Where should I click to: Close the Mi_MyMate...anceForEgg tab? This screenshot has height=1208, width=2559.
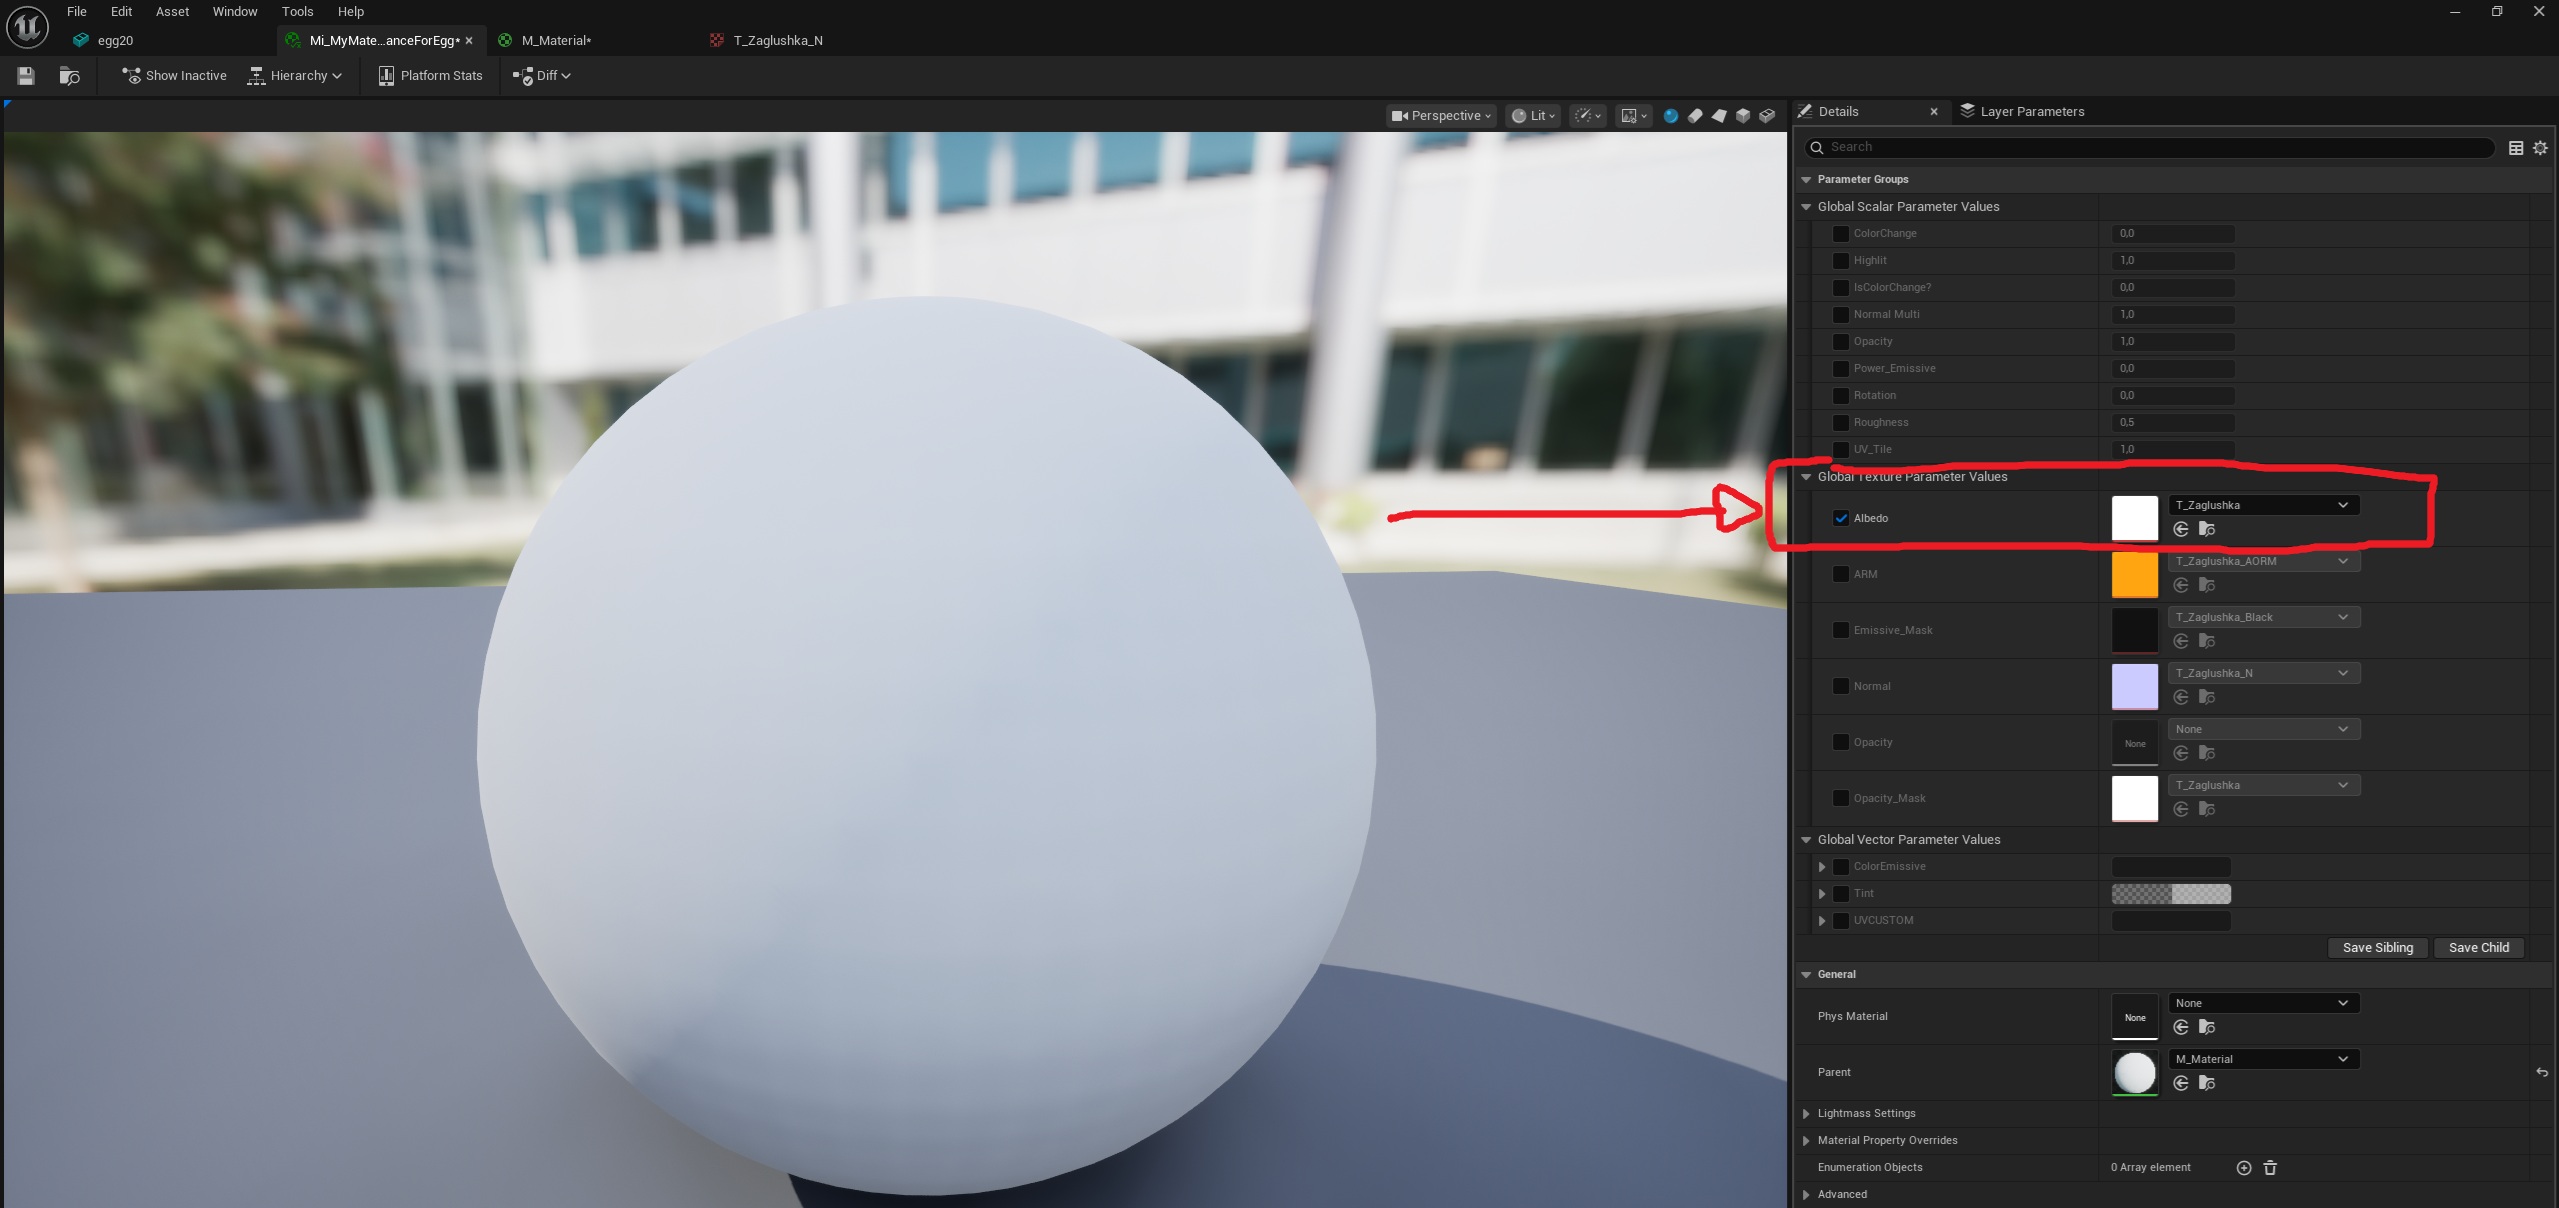tap(469, 41)
